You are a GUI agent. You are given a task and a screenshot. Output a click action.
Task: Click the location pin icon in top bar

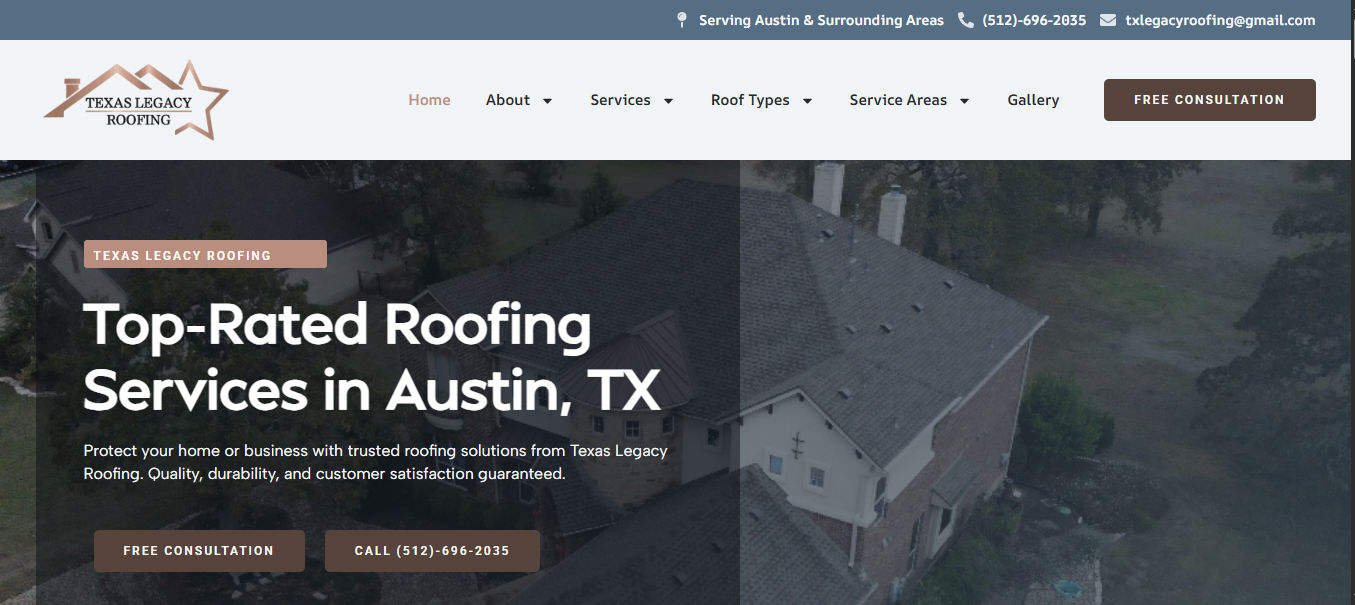click(682, 20)
